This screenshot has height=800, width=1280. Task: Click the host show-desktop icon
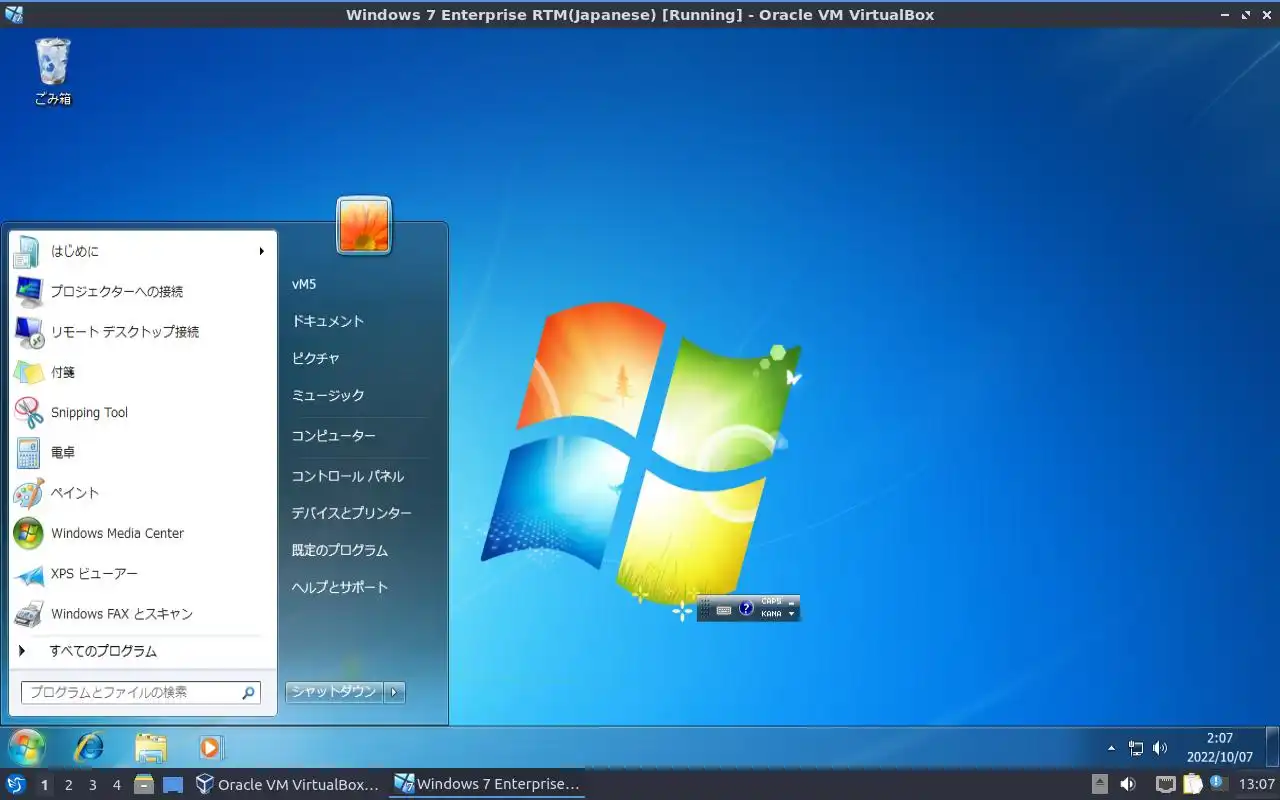pyautogui.click(x=173, y=784)
